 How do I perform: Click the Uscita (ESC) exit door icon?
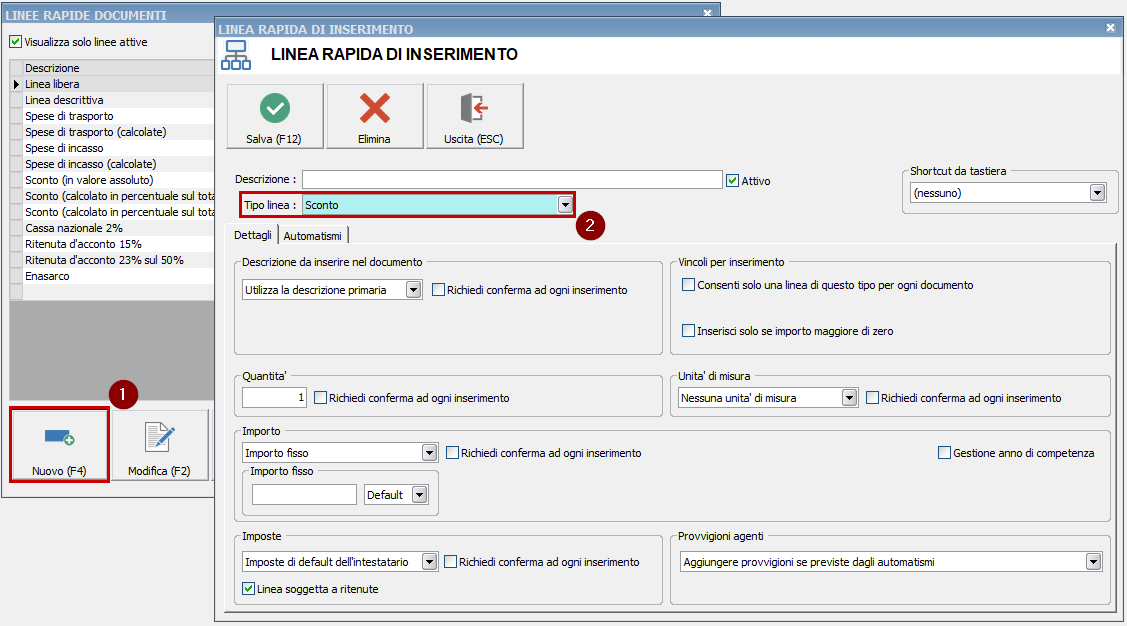pos(474,108)
